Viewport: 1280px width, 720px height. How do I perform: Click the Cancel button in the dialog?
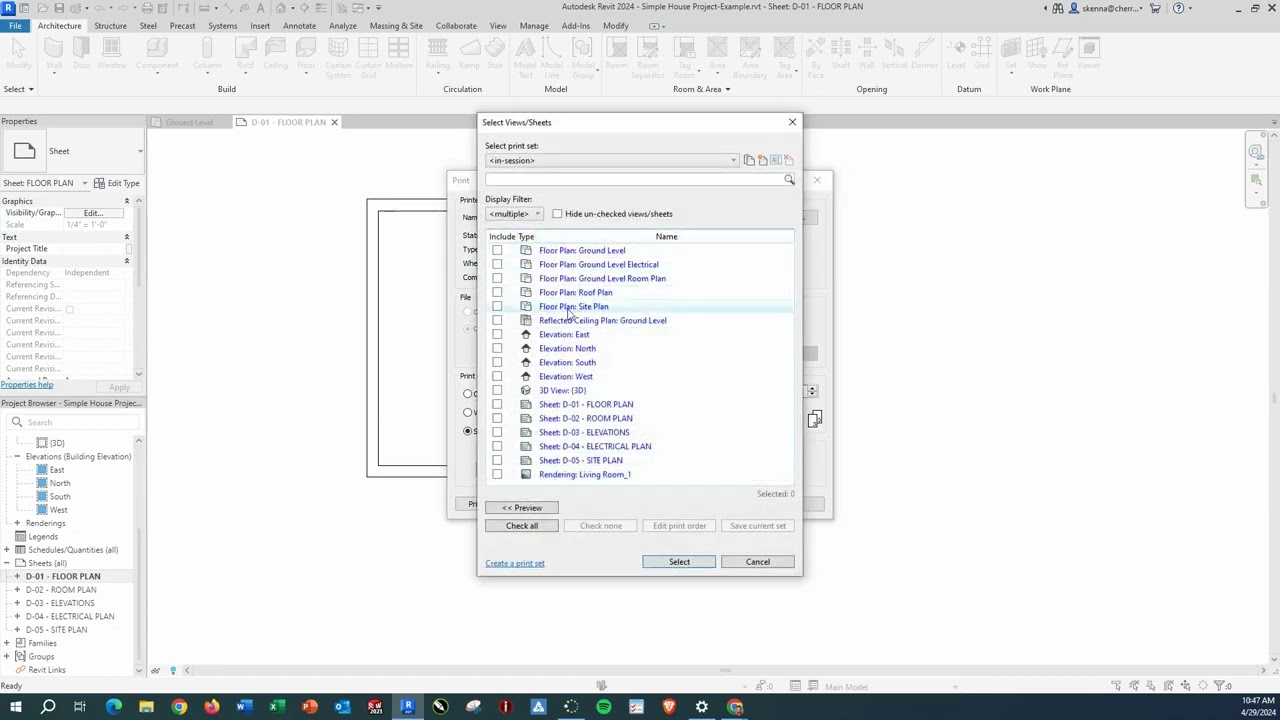coord(758,562)
